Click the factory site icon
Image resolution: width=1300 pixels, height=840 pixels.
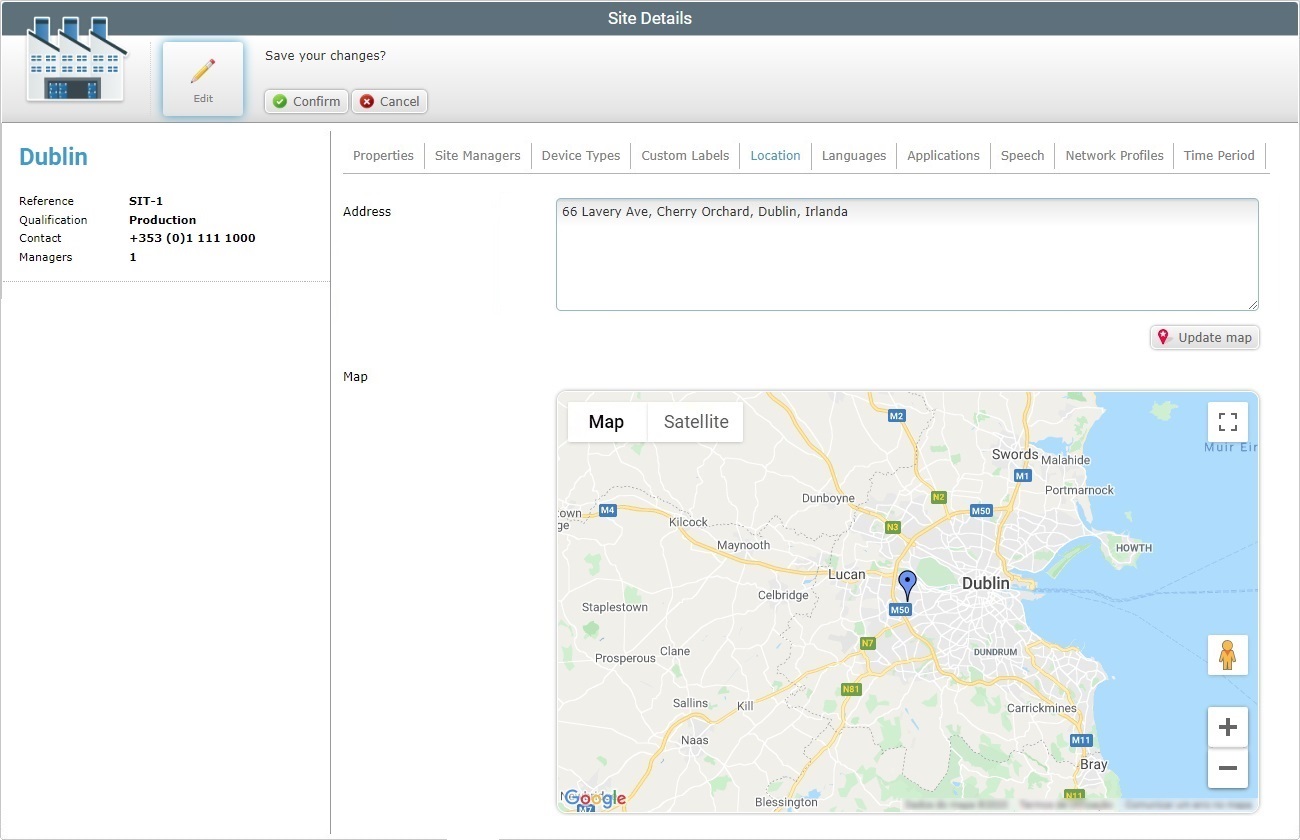point(75,62)
